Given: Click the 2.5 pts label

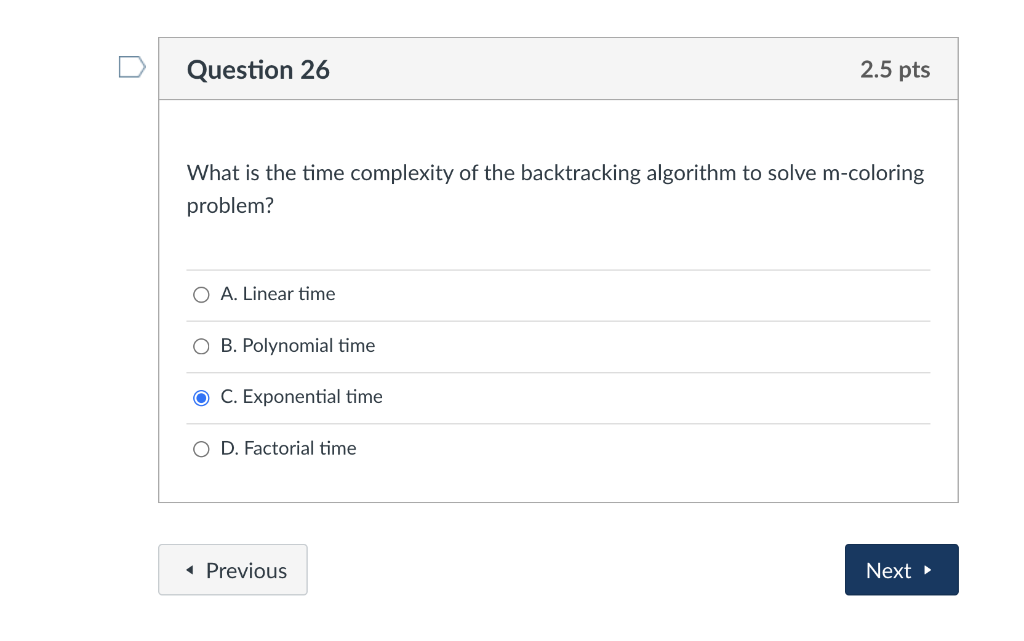Looking at the screenshot, I should pos(894,69).
